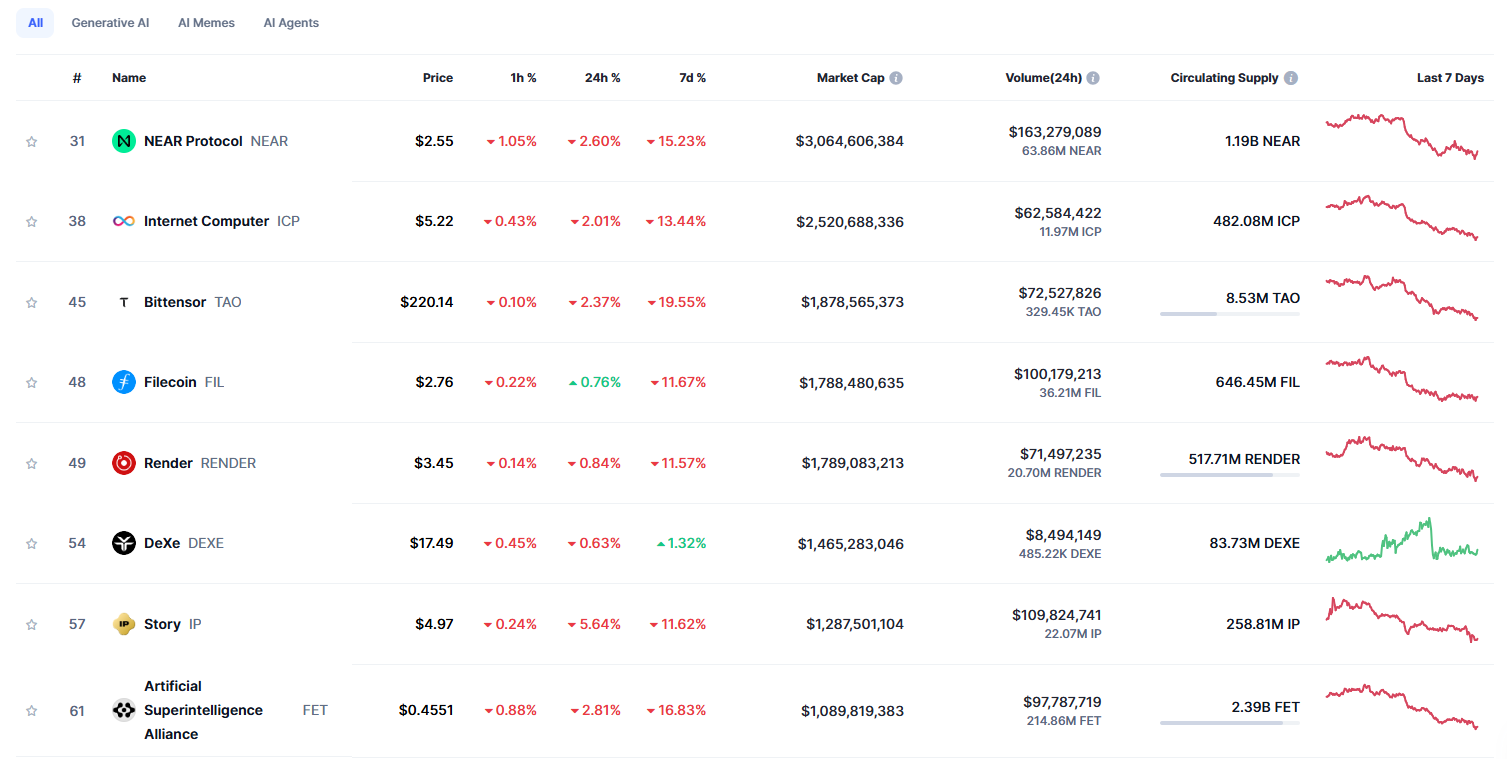The height and width of the screenshot is (759, 1507).
Task: Click FET circulating supply progress bar
Action: [x=1230, y=723]
